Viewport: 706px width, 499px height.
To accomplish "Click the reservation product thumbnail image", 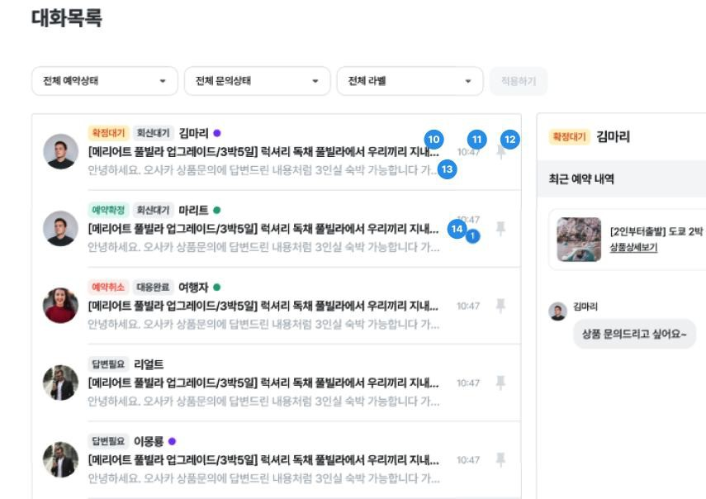I will tap(579, 239).
